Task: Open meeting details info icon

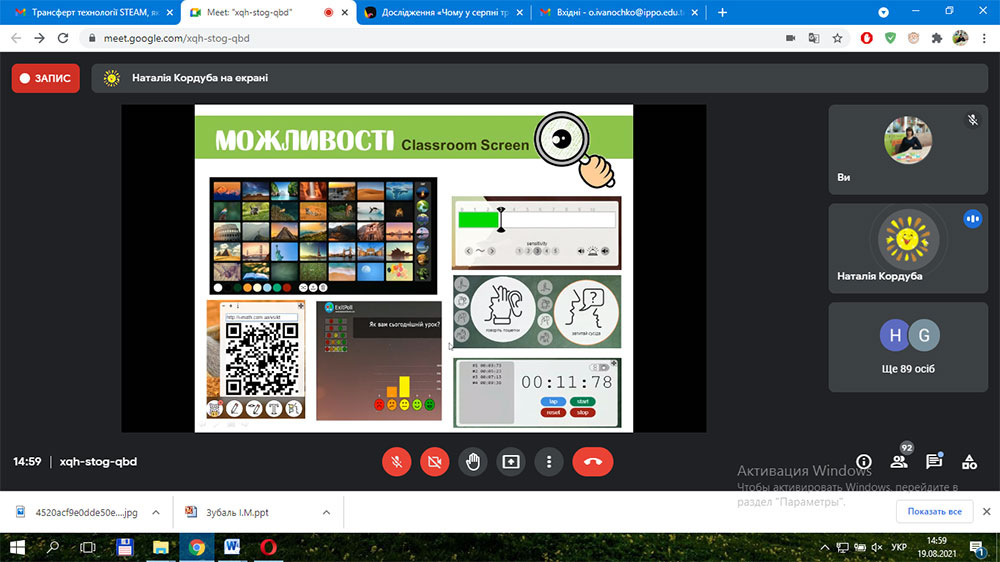Action: tap(864, 462)
